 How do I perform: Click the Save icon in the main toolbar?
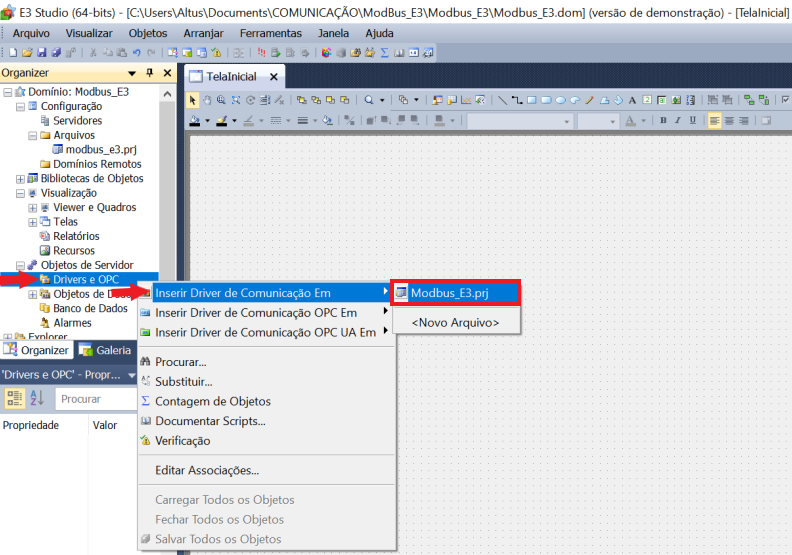pos(41,52)
